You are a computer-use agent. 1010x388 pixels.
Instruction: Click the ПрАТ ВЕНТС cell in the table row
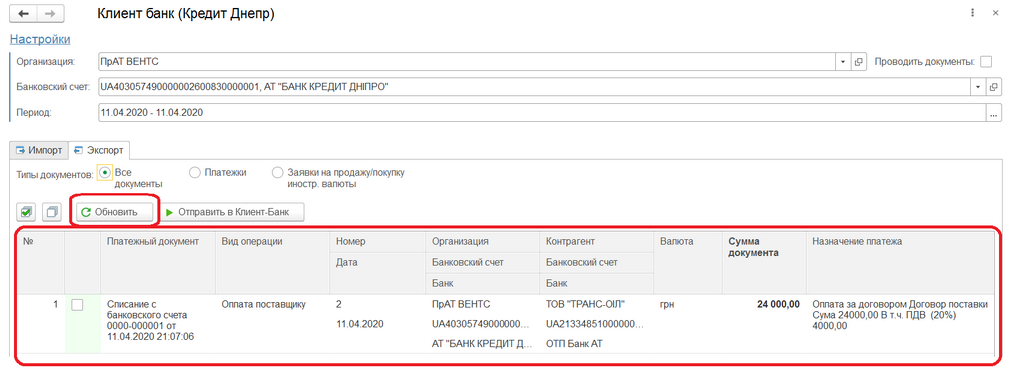tap(482, 304)
